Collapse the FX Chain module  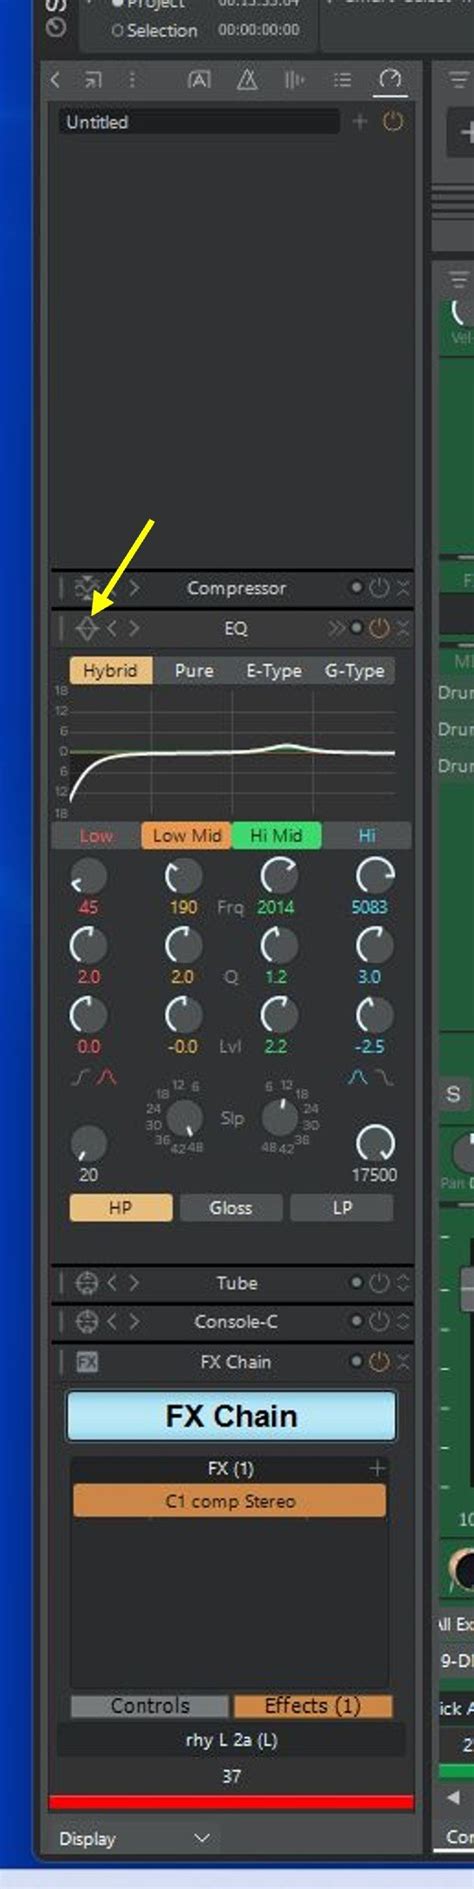click(403, 1362)
